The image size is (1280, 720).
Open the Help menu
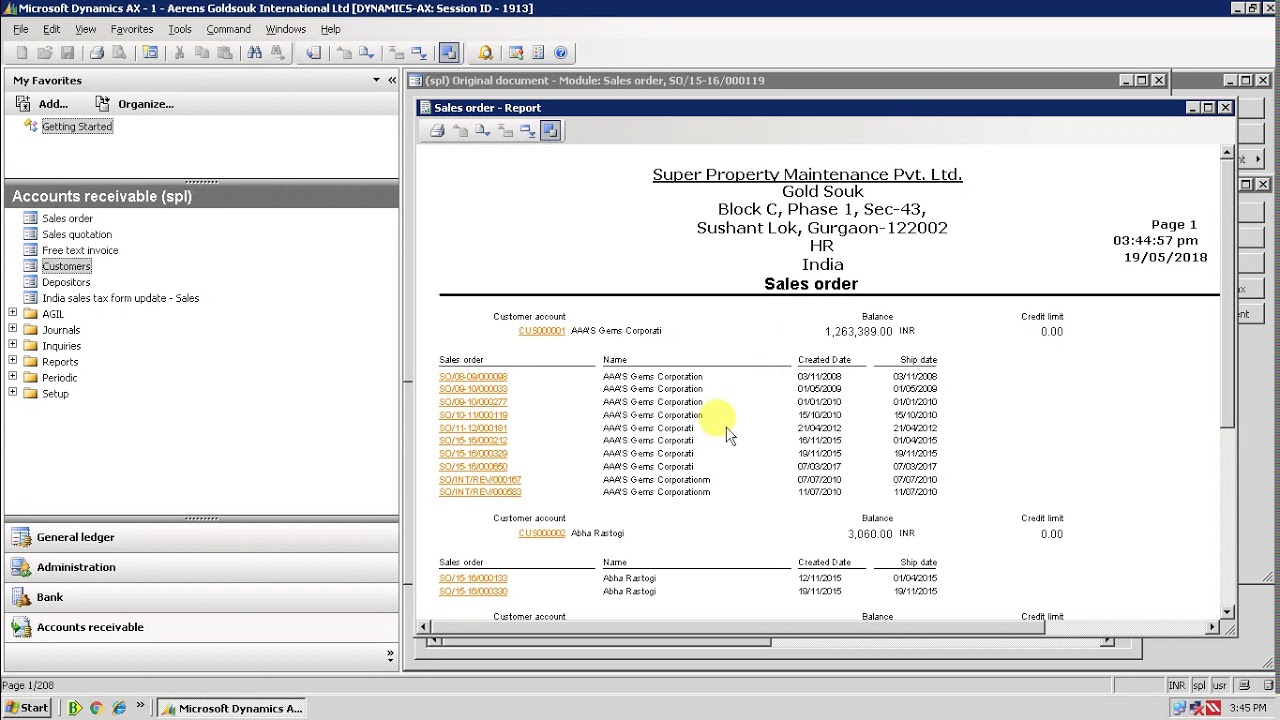click(x=330, y=29)
